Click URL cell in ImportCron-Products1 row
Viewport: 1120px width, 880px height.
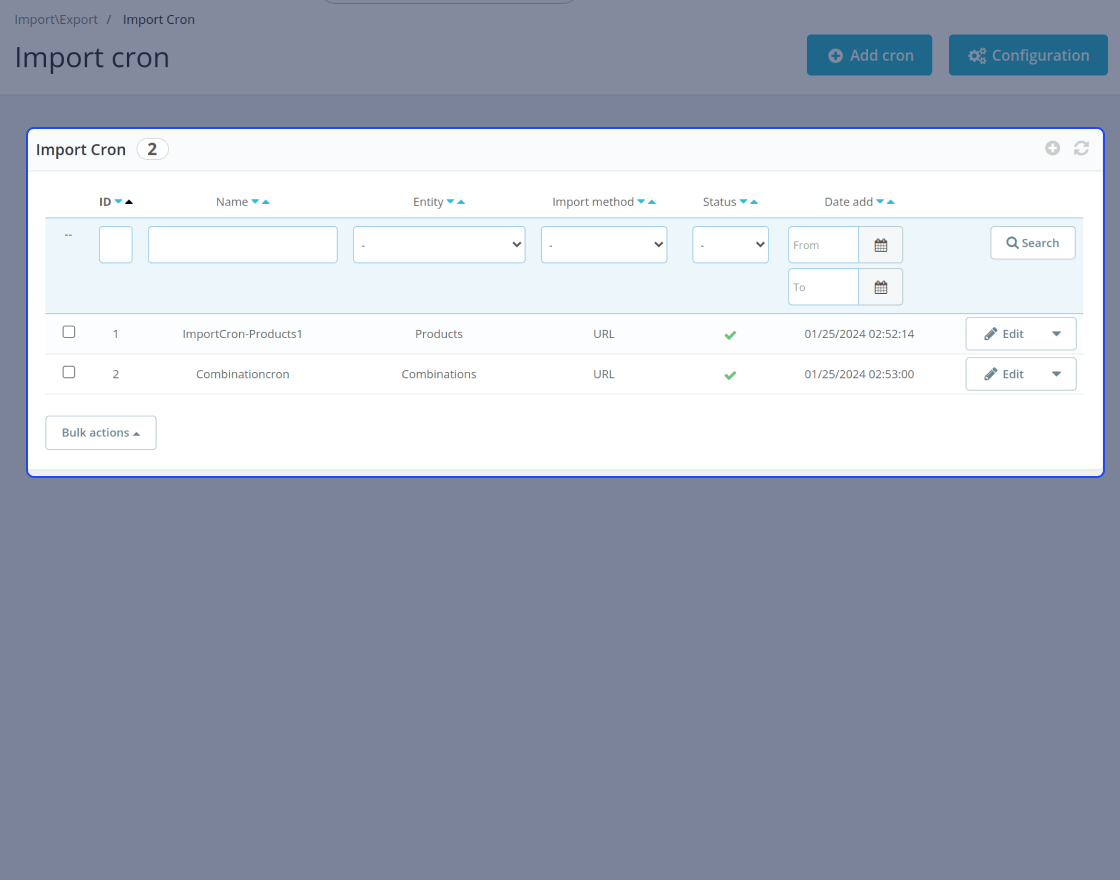tap(604, 334)
